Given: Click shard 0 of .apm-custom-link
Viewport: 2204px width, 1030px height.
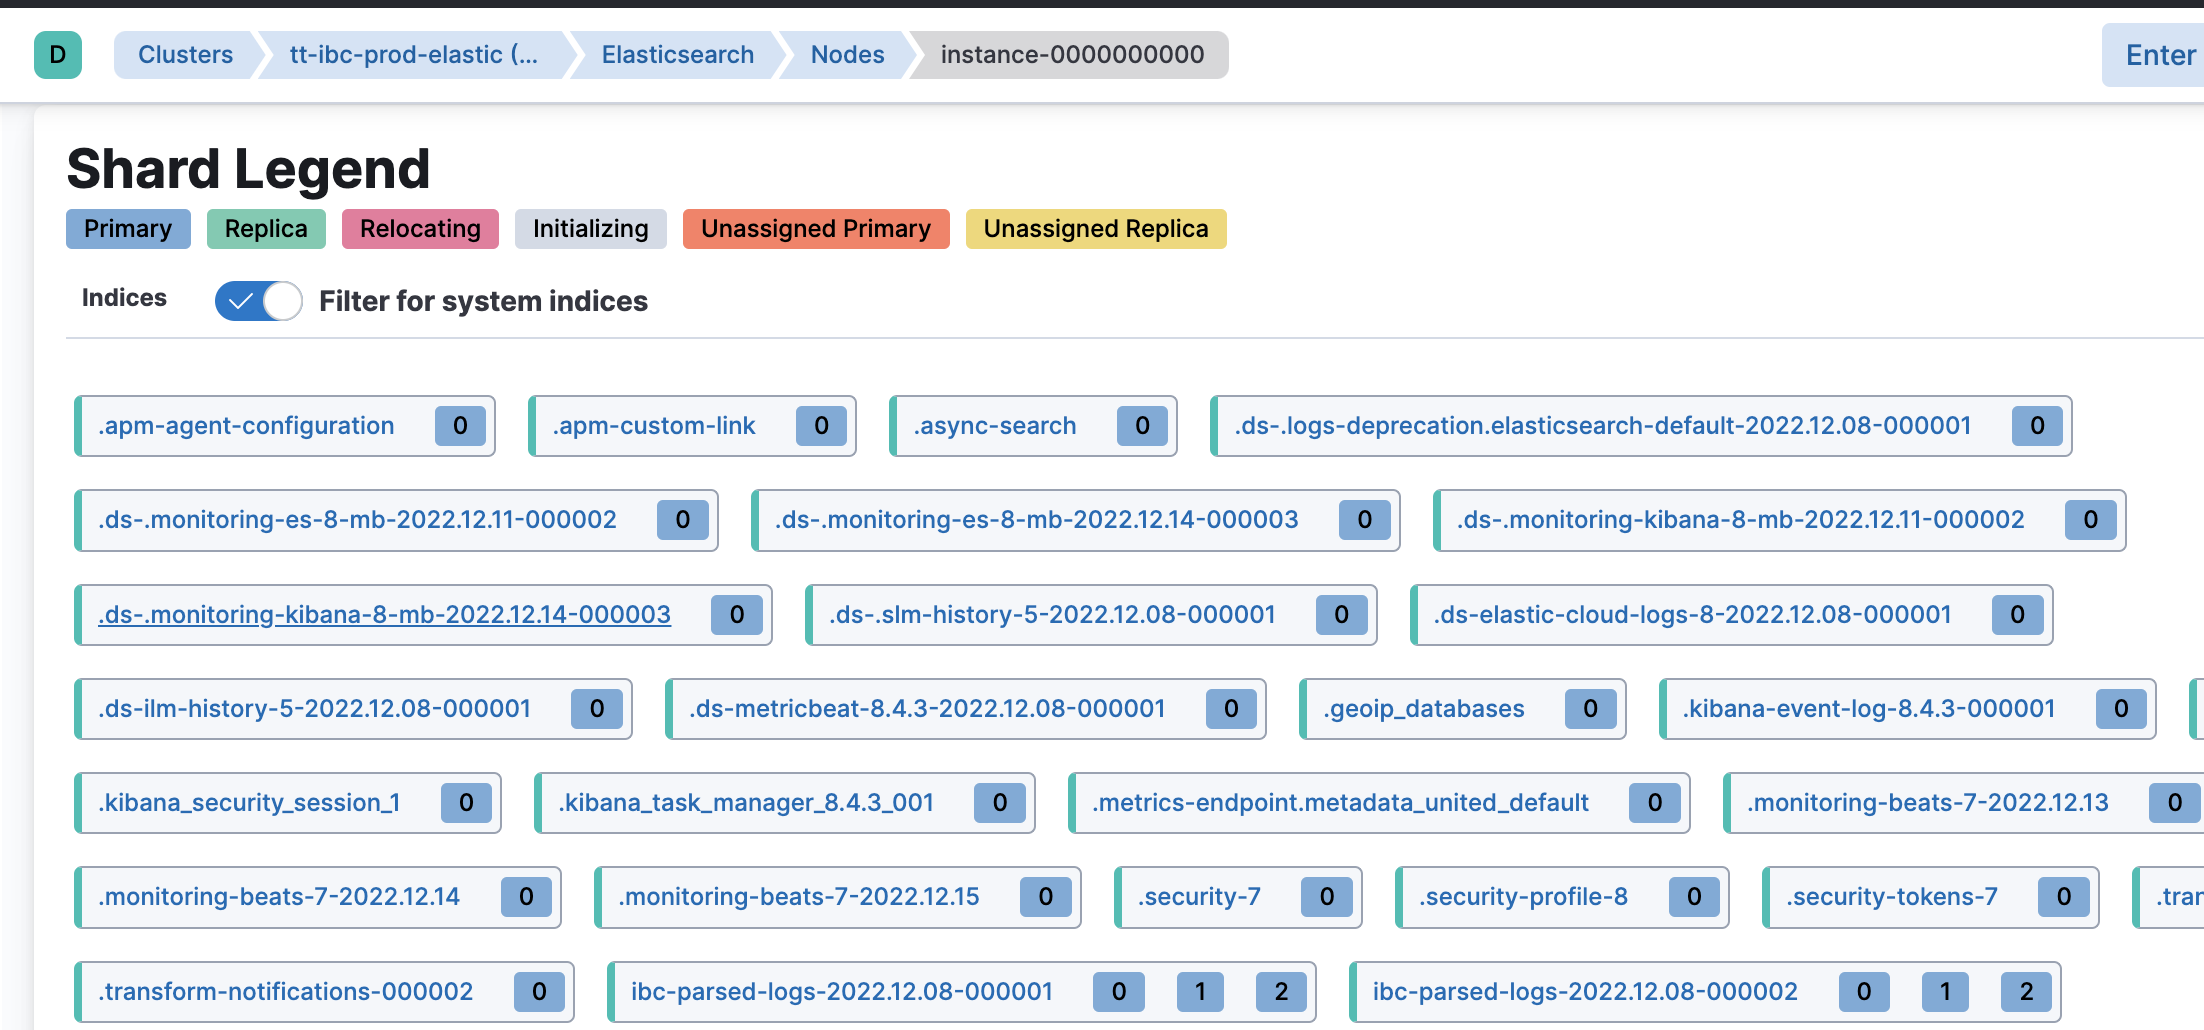Looking at the screenshot, I should click(821, 426).
